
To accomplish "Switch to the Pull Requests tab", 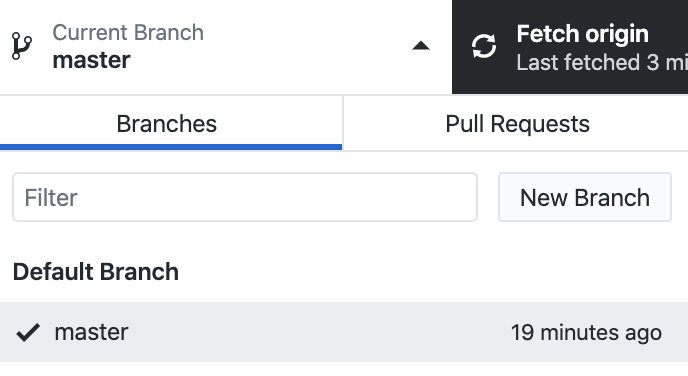I will [517, 123].
